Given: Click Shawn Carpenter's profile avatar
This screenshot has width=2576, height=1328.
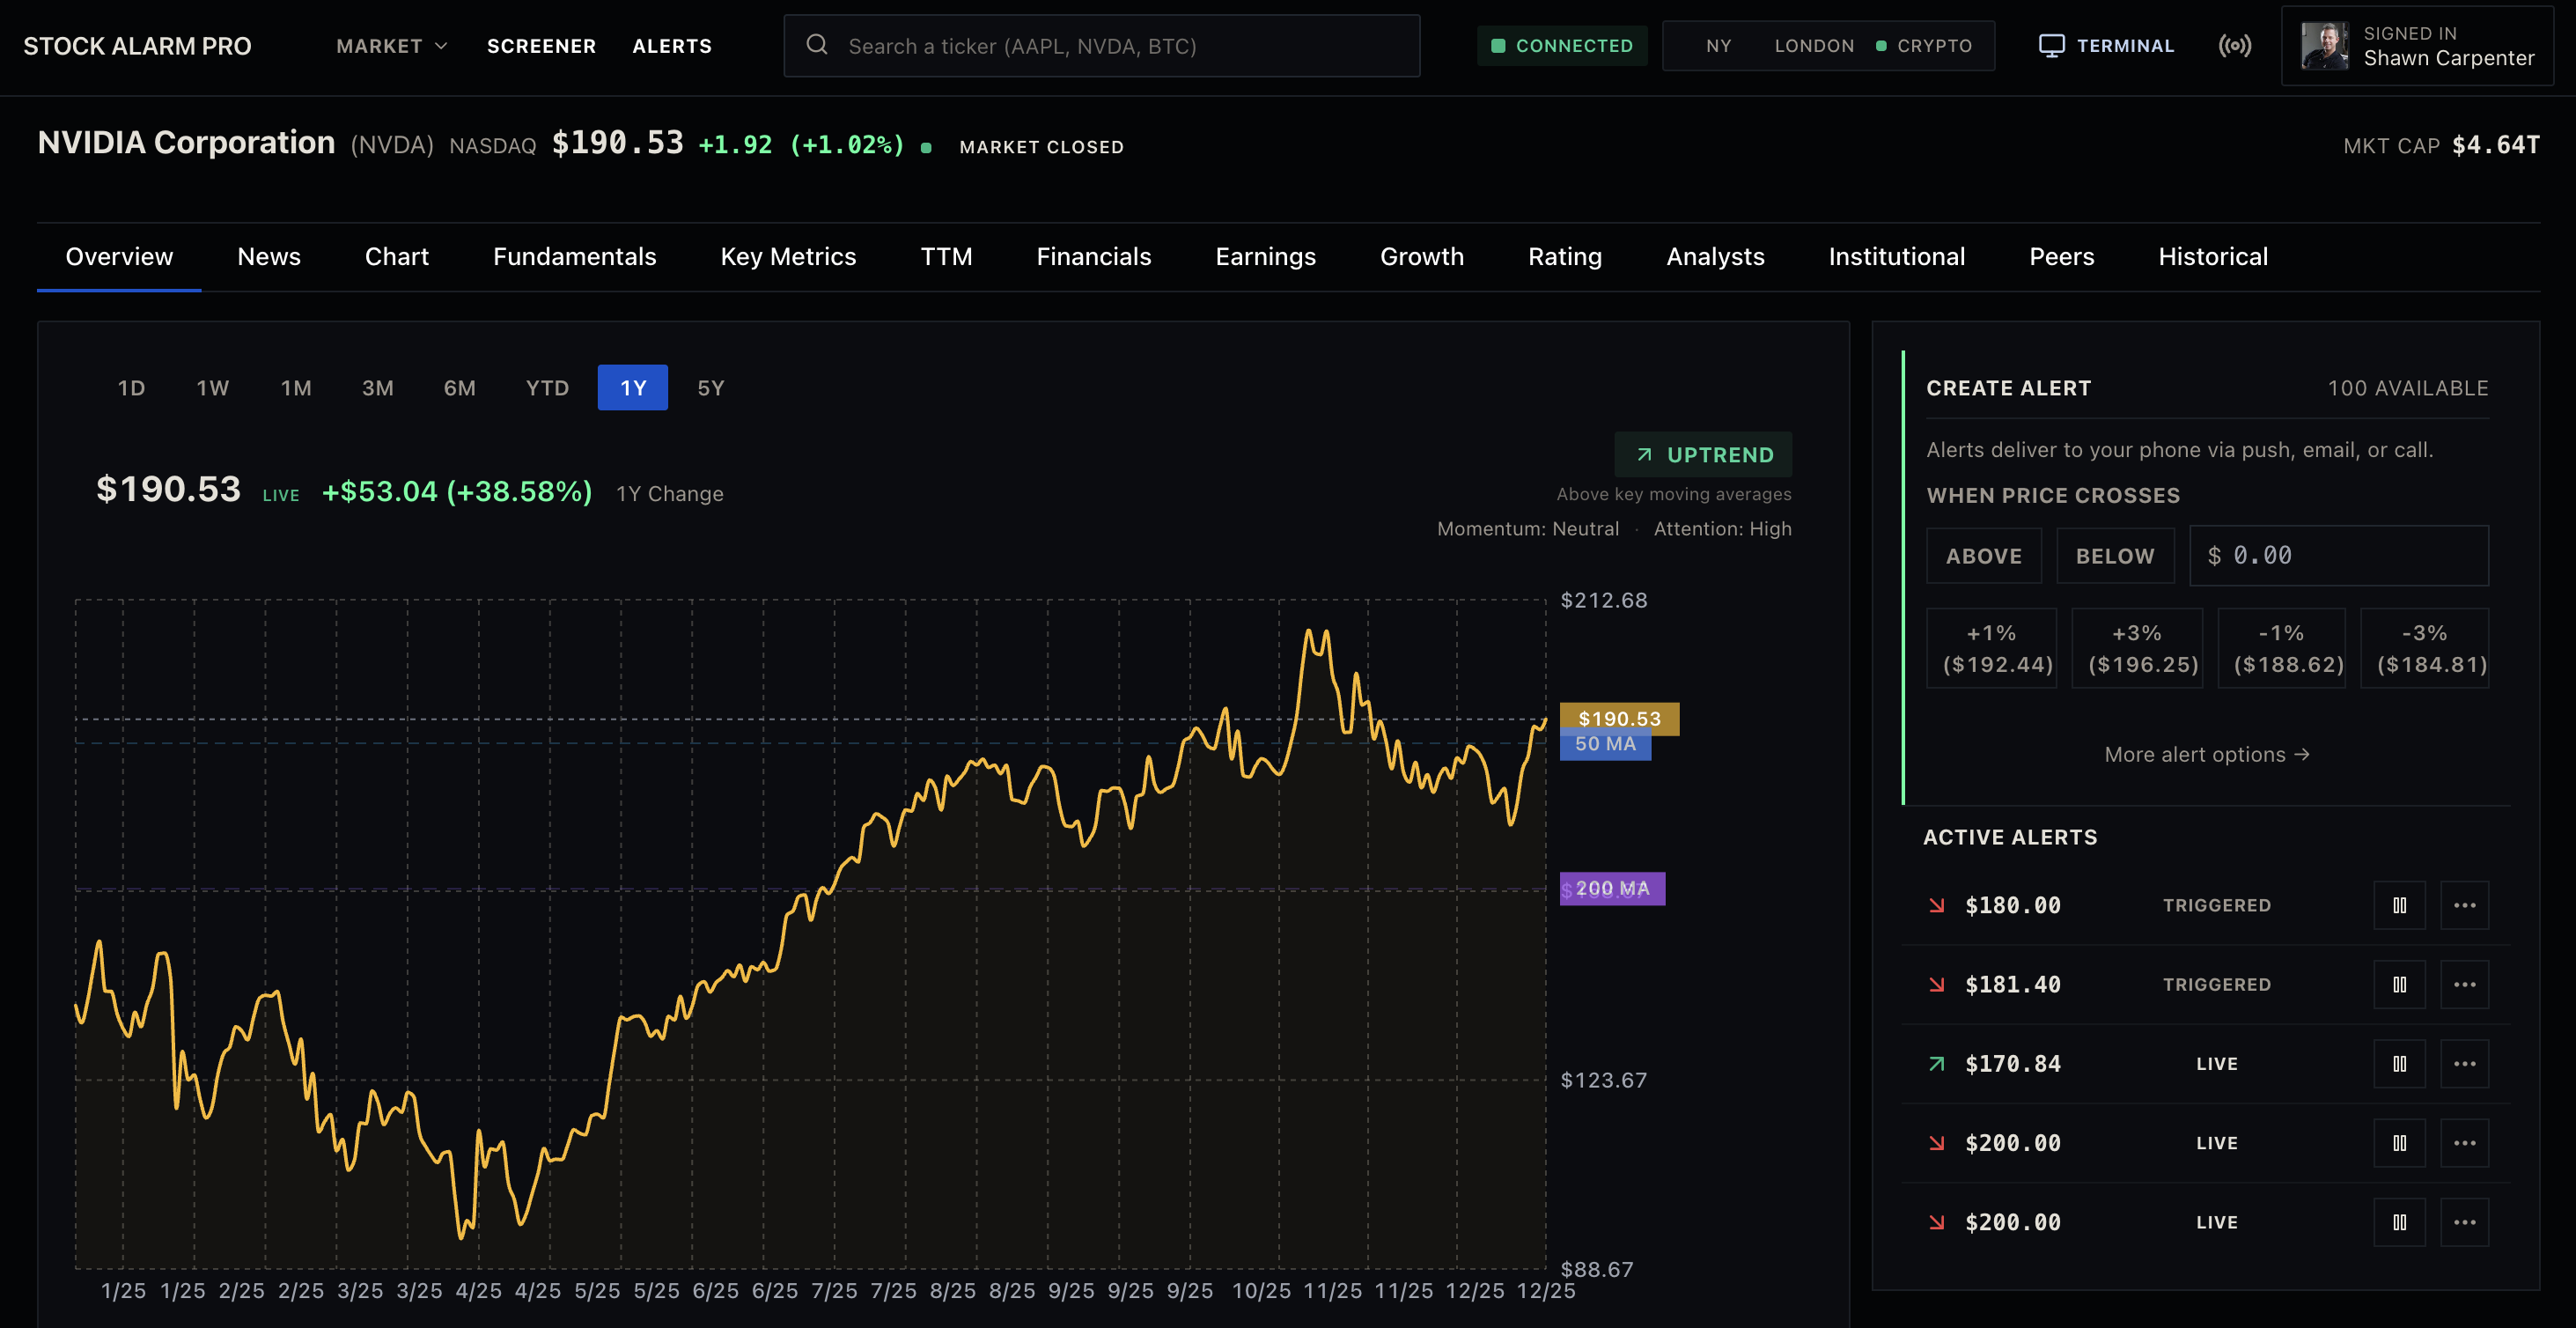Looking at the screenshot, I should tap(2324, 46).
